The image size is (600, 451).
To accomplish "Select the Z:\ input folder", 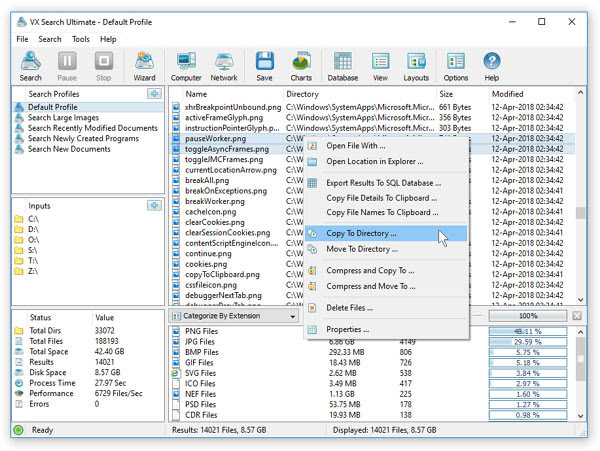I will 88,271.
